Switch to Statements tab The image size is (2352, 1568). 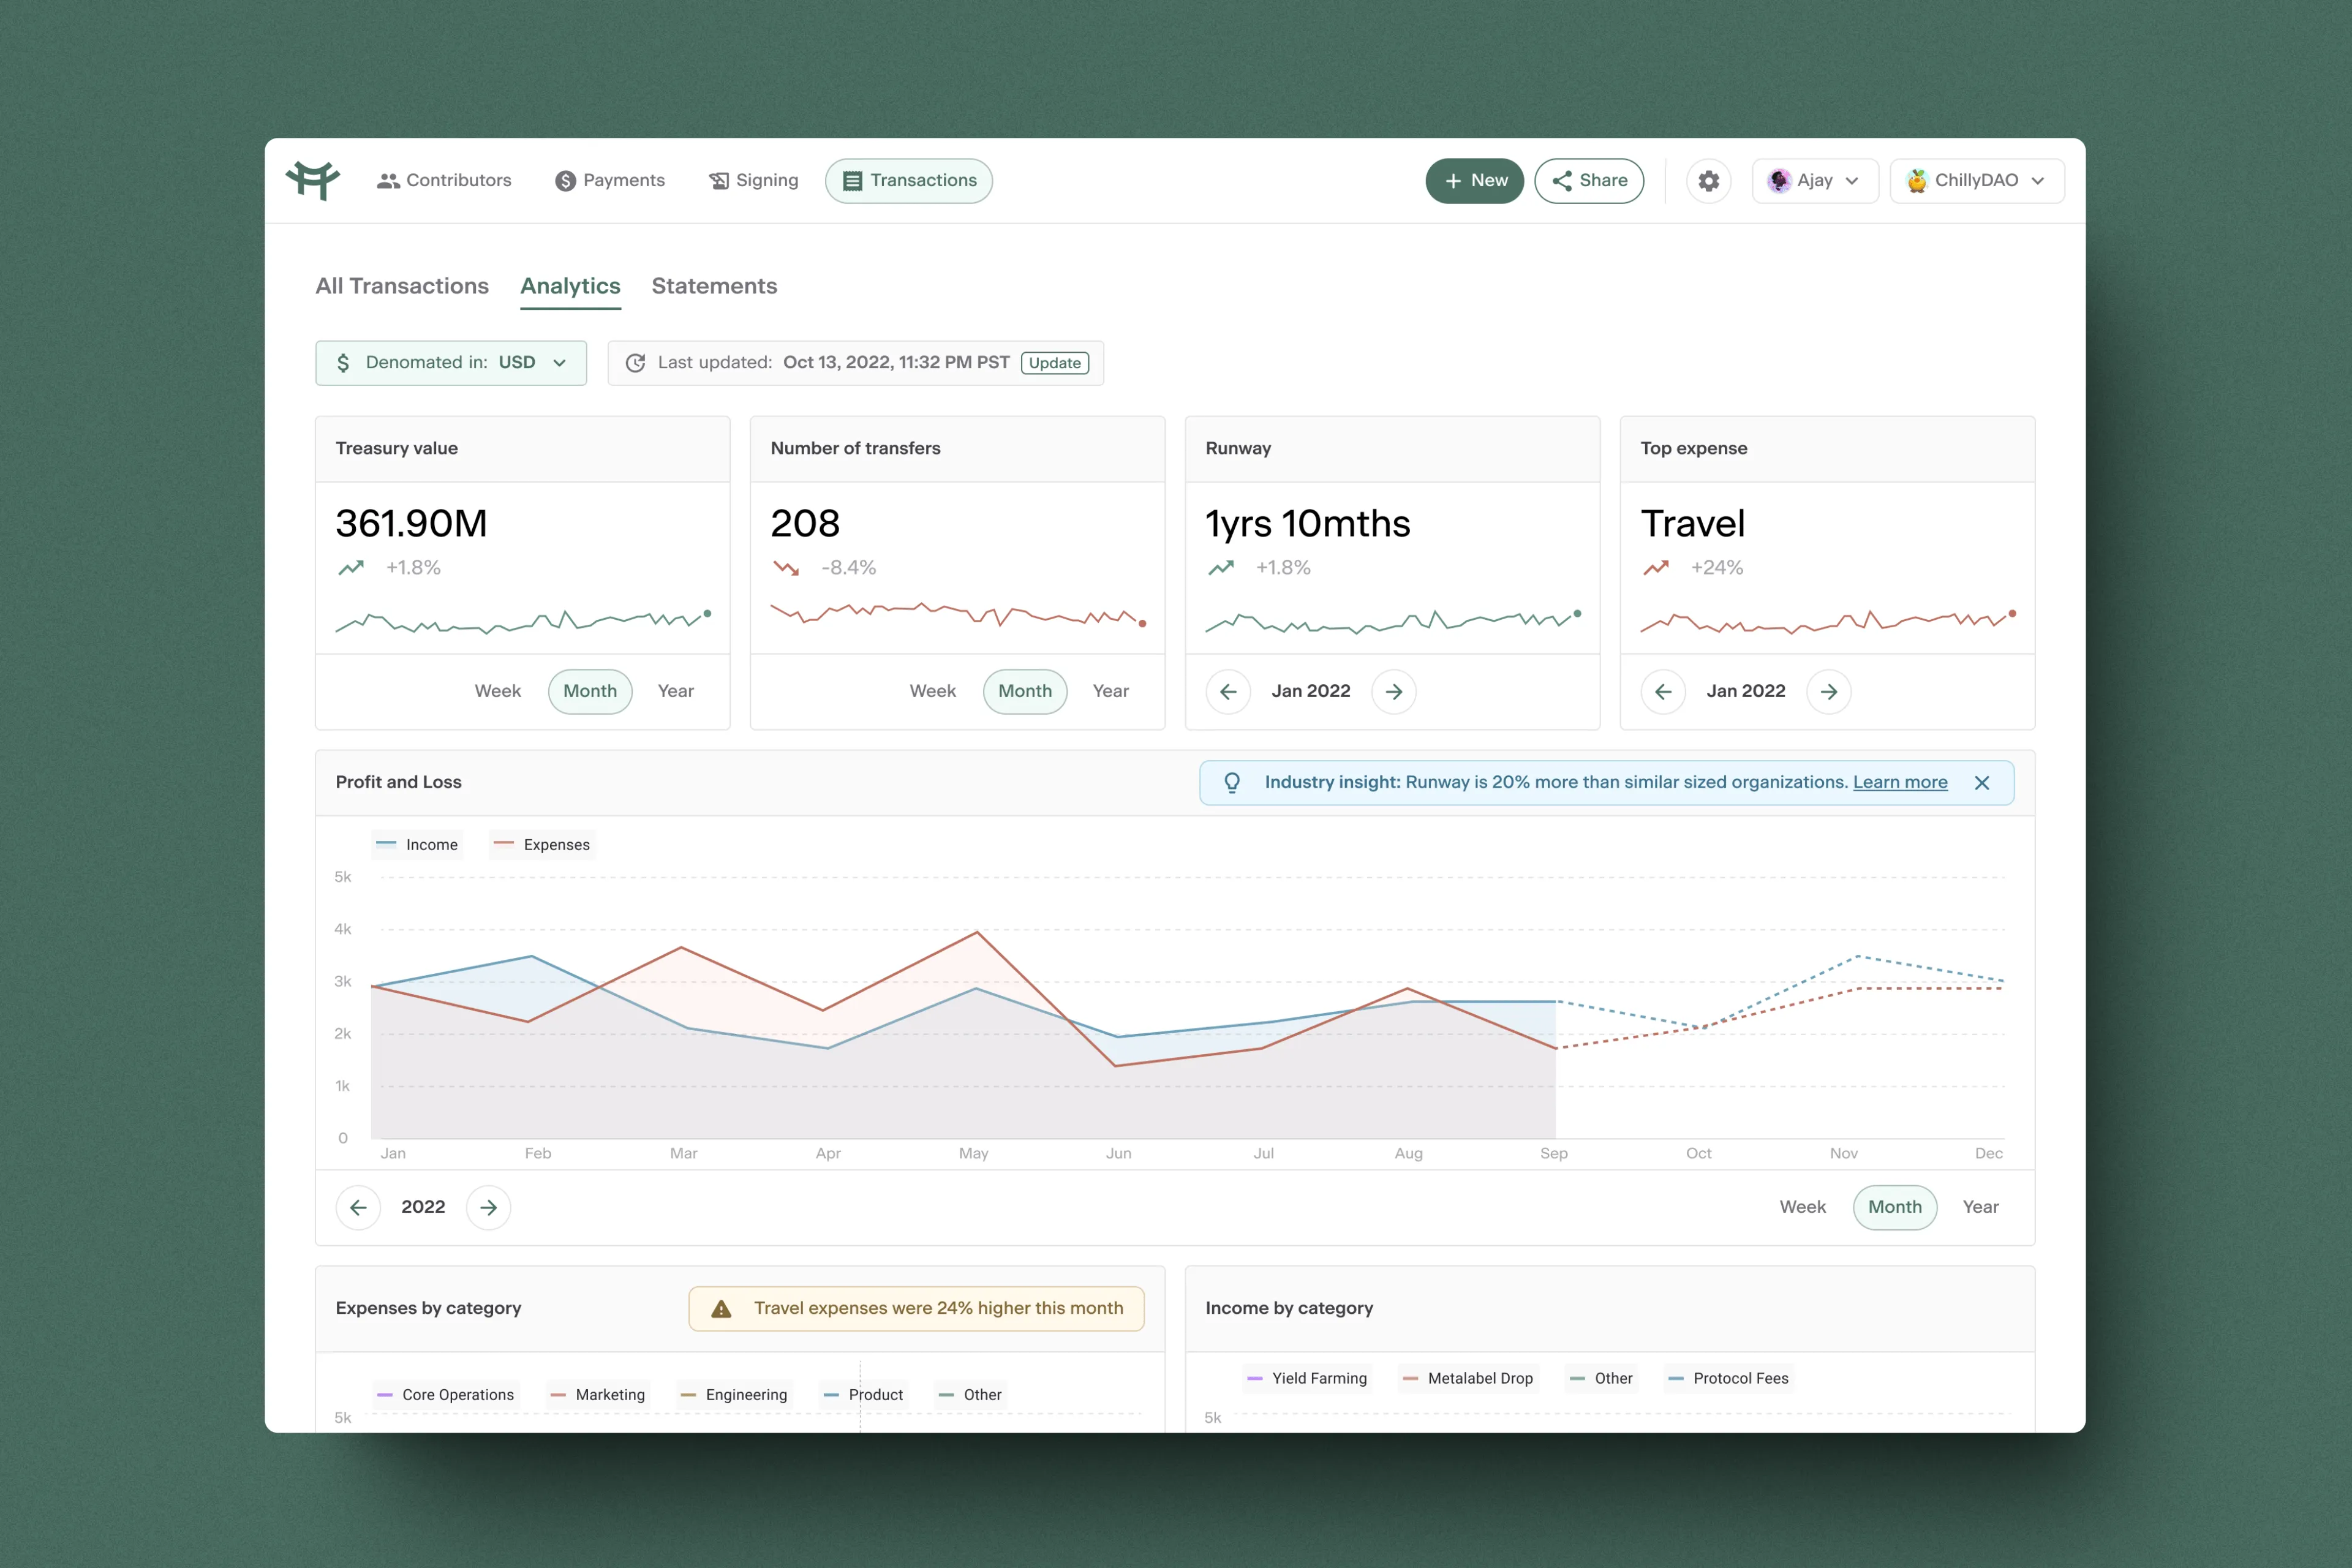[714, 286]
